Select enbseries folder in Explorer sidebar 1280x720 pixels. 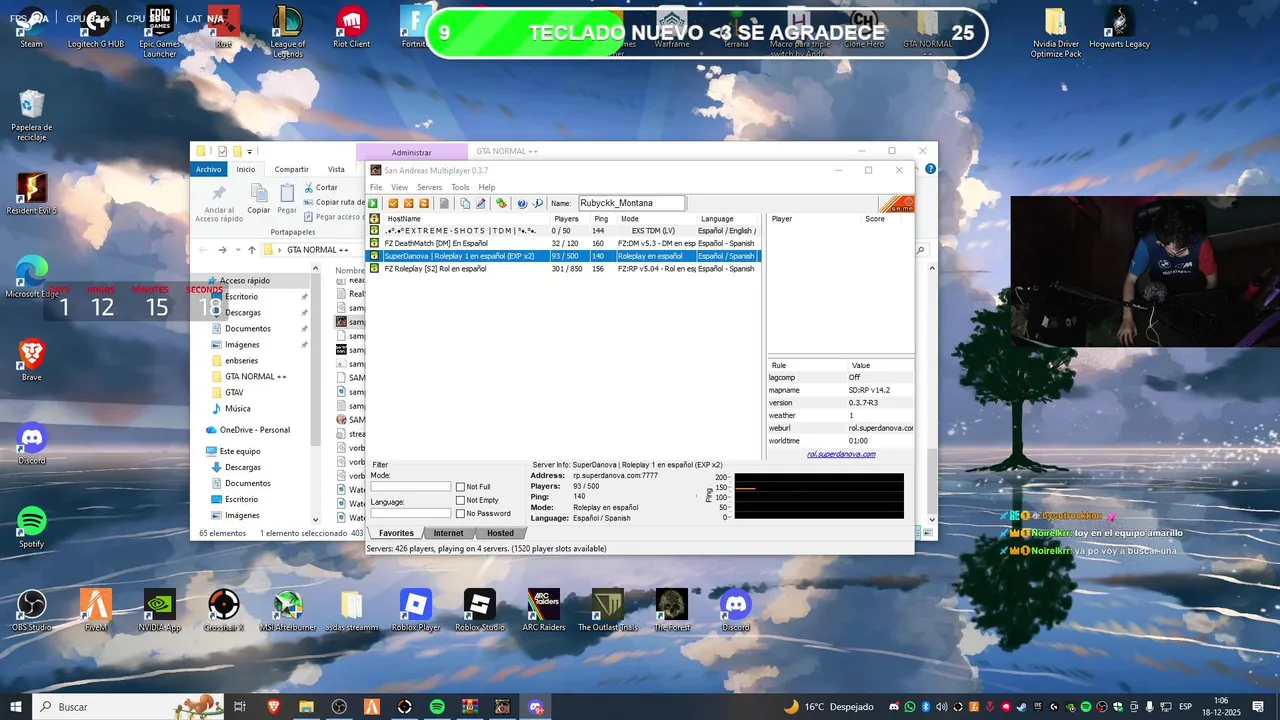coord(241,360)
